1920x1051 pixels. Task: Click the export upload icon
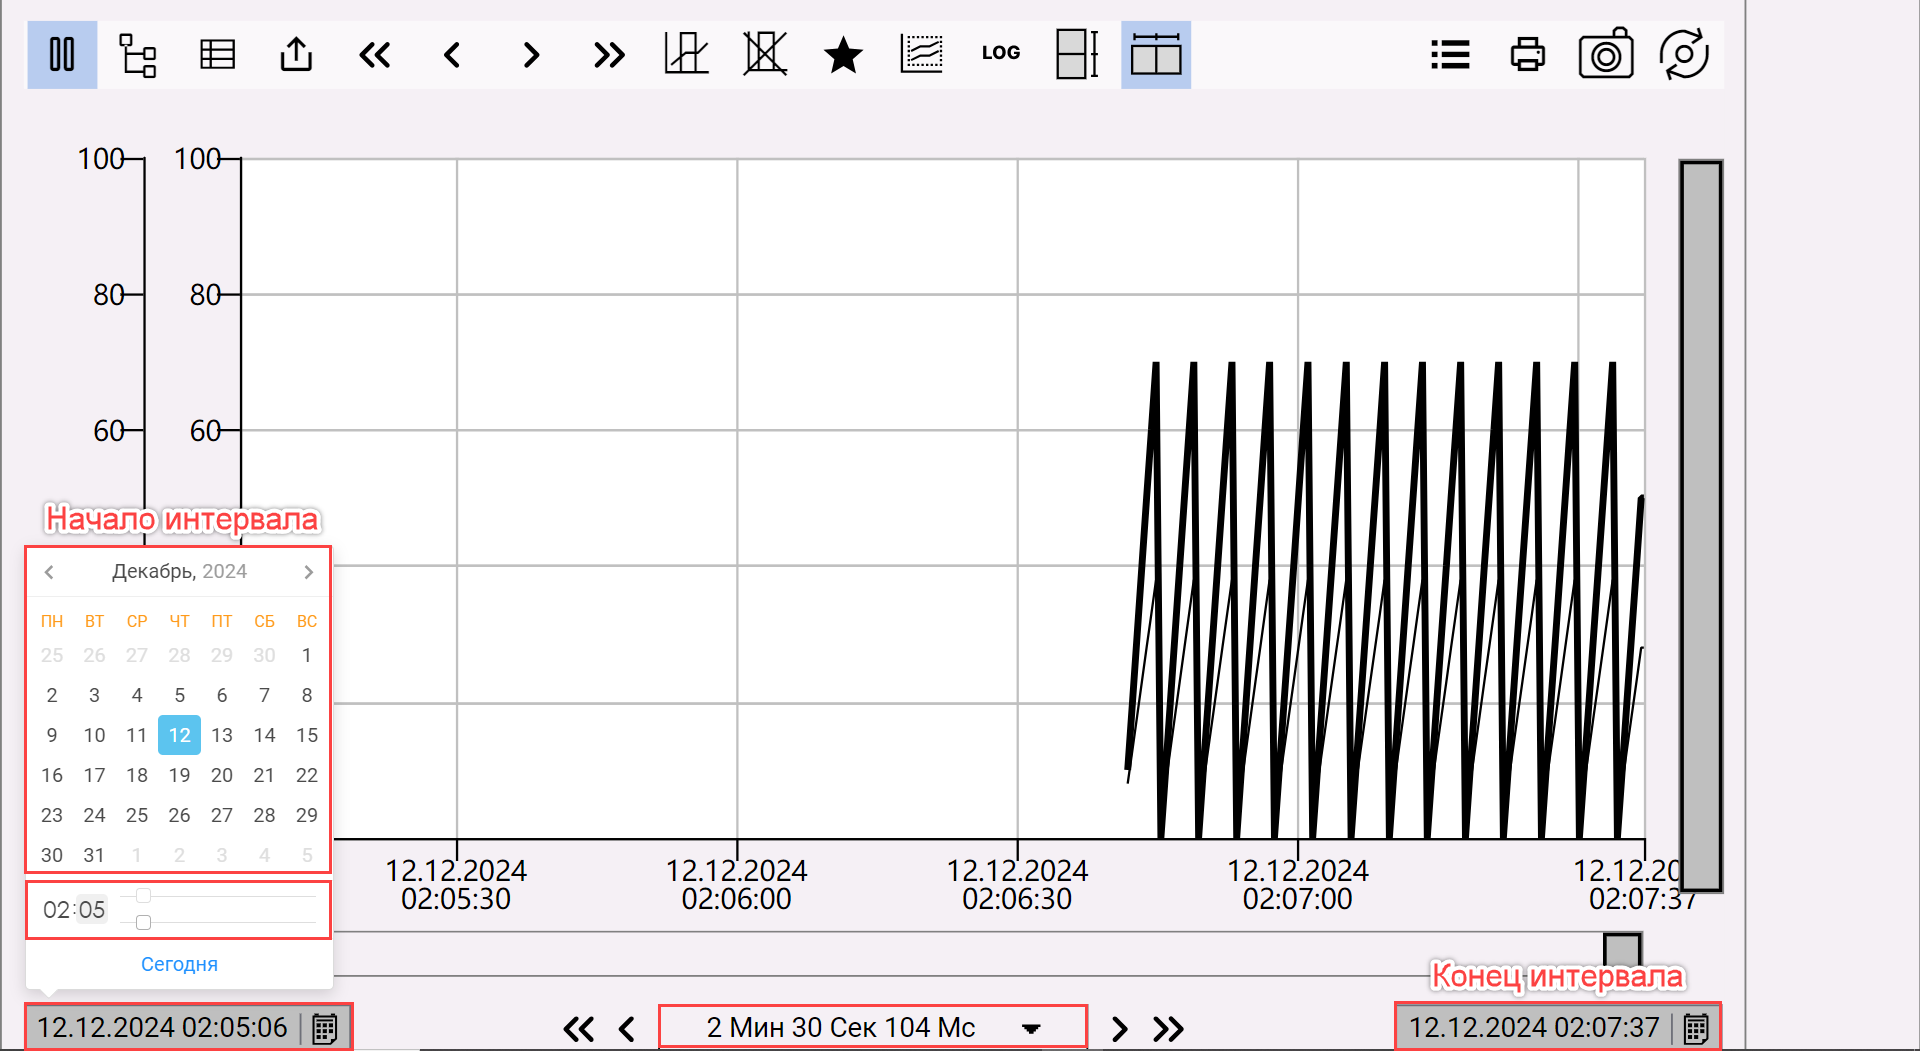[x=296, y=55]
